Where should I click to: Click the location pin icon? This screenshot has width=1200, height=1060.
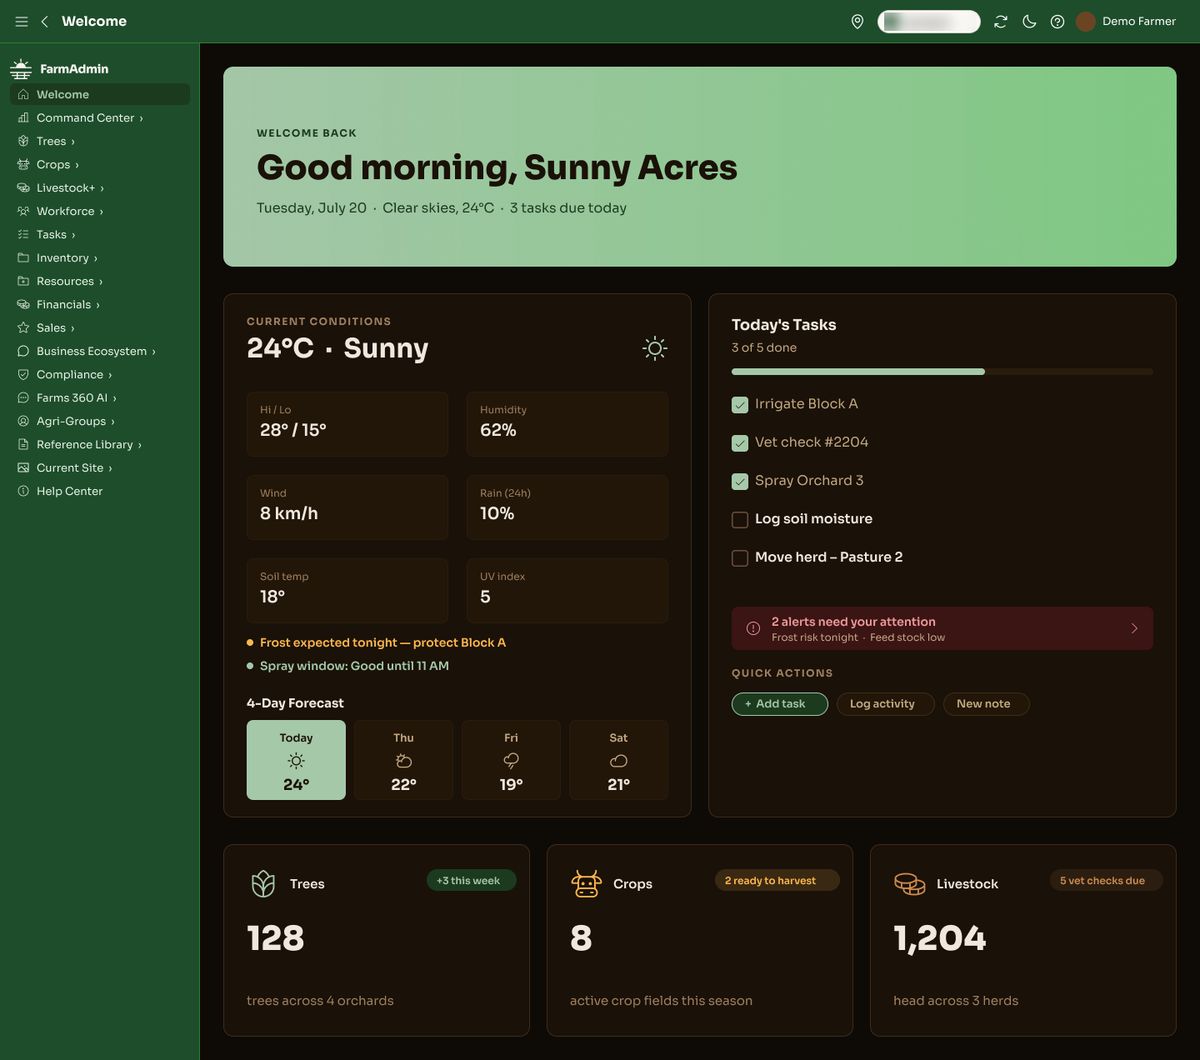[857, 21]
